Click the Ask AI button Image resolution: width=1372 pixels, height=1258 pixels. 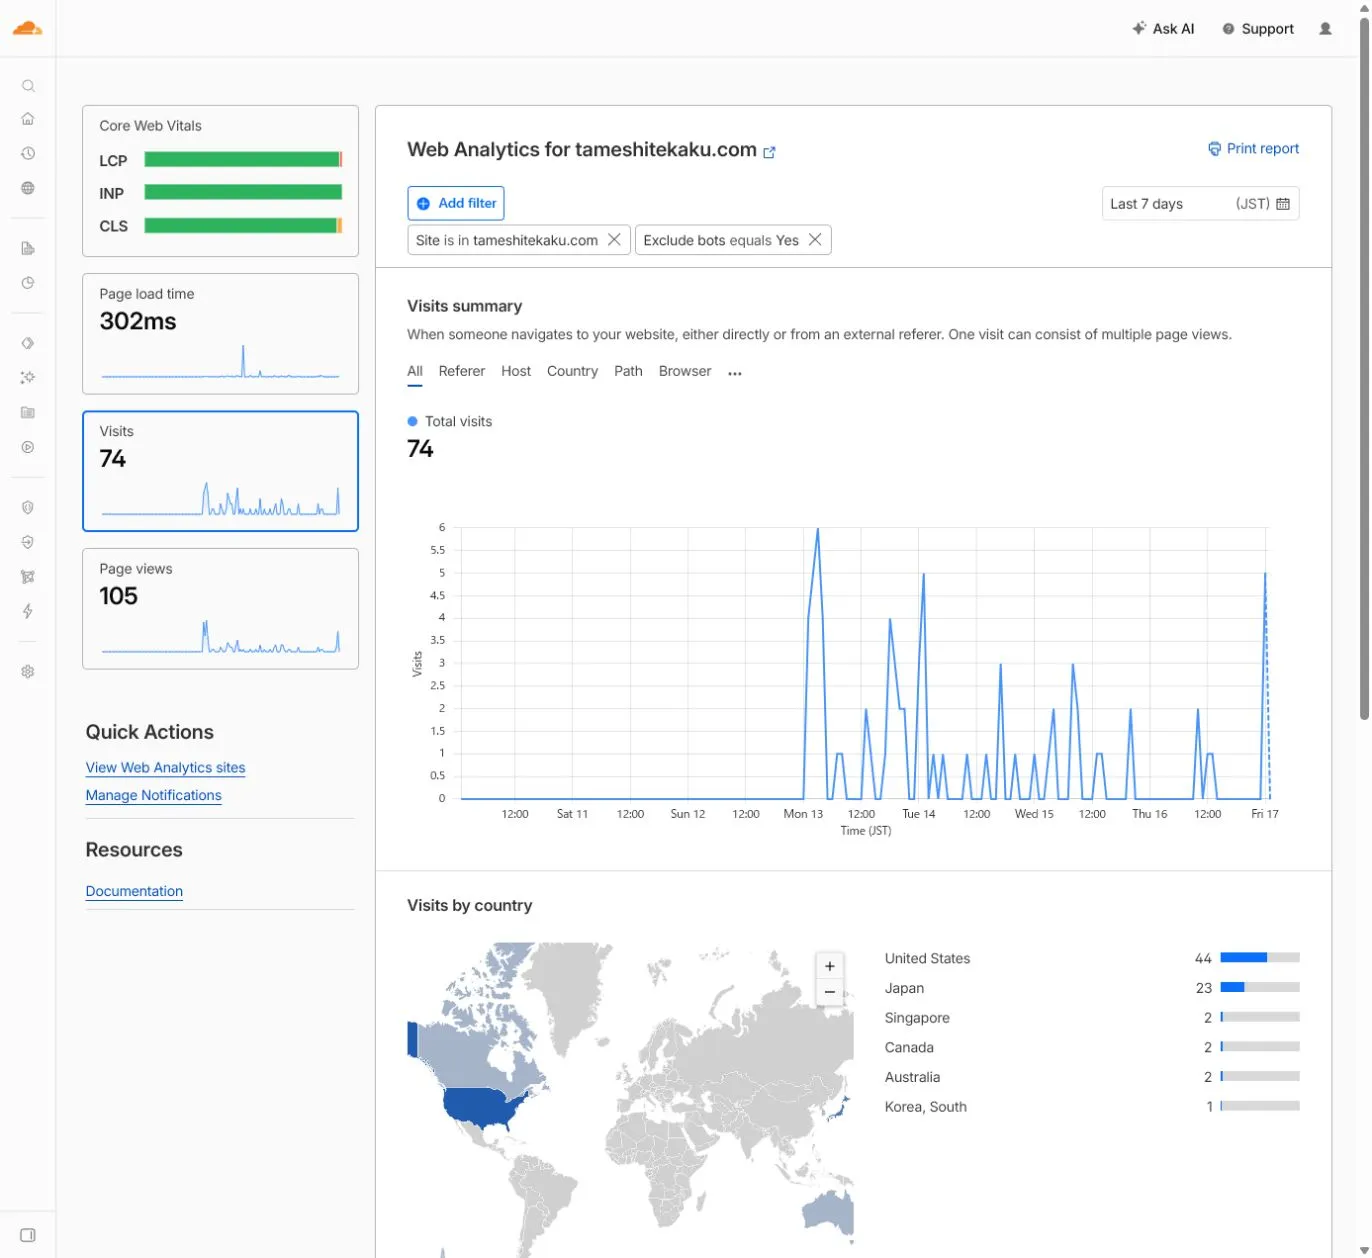[1163, 29]
